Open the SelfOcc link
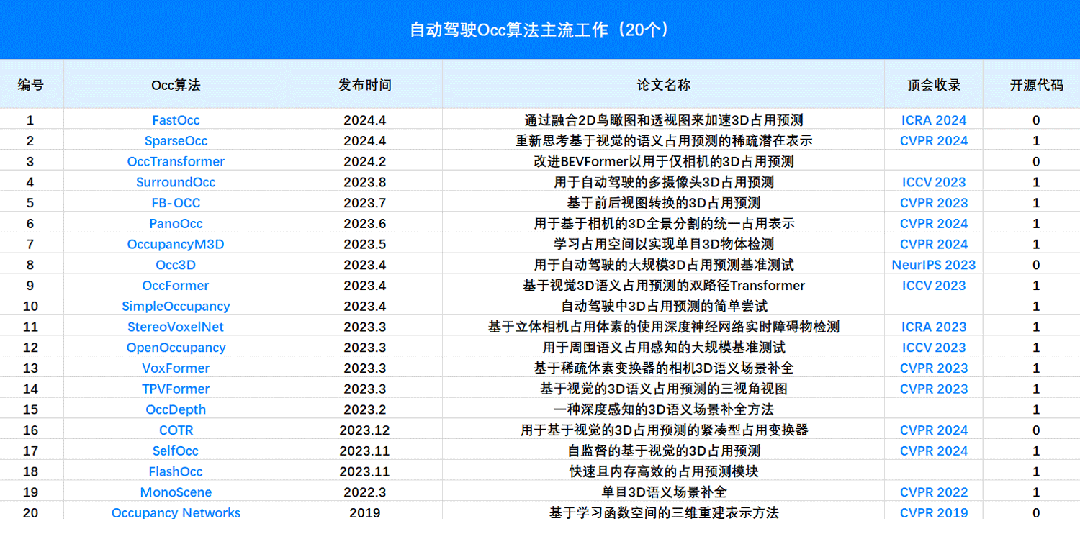This screenshot has height=534, width=1080. pyautogui.click(x=176, y=451)
